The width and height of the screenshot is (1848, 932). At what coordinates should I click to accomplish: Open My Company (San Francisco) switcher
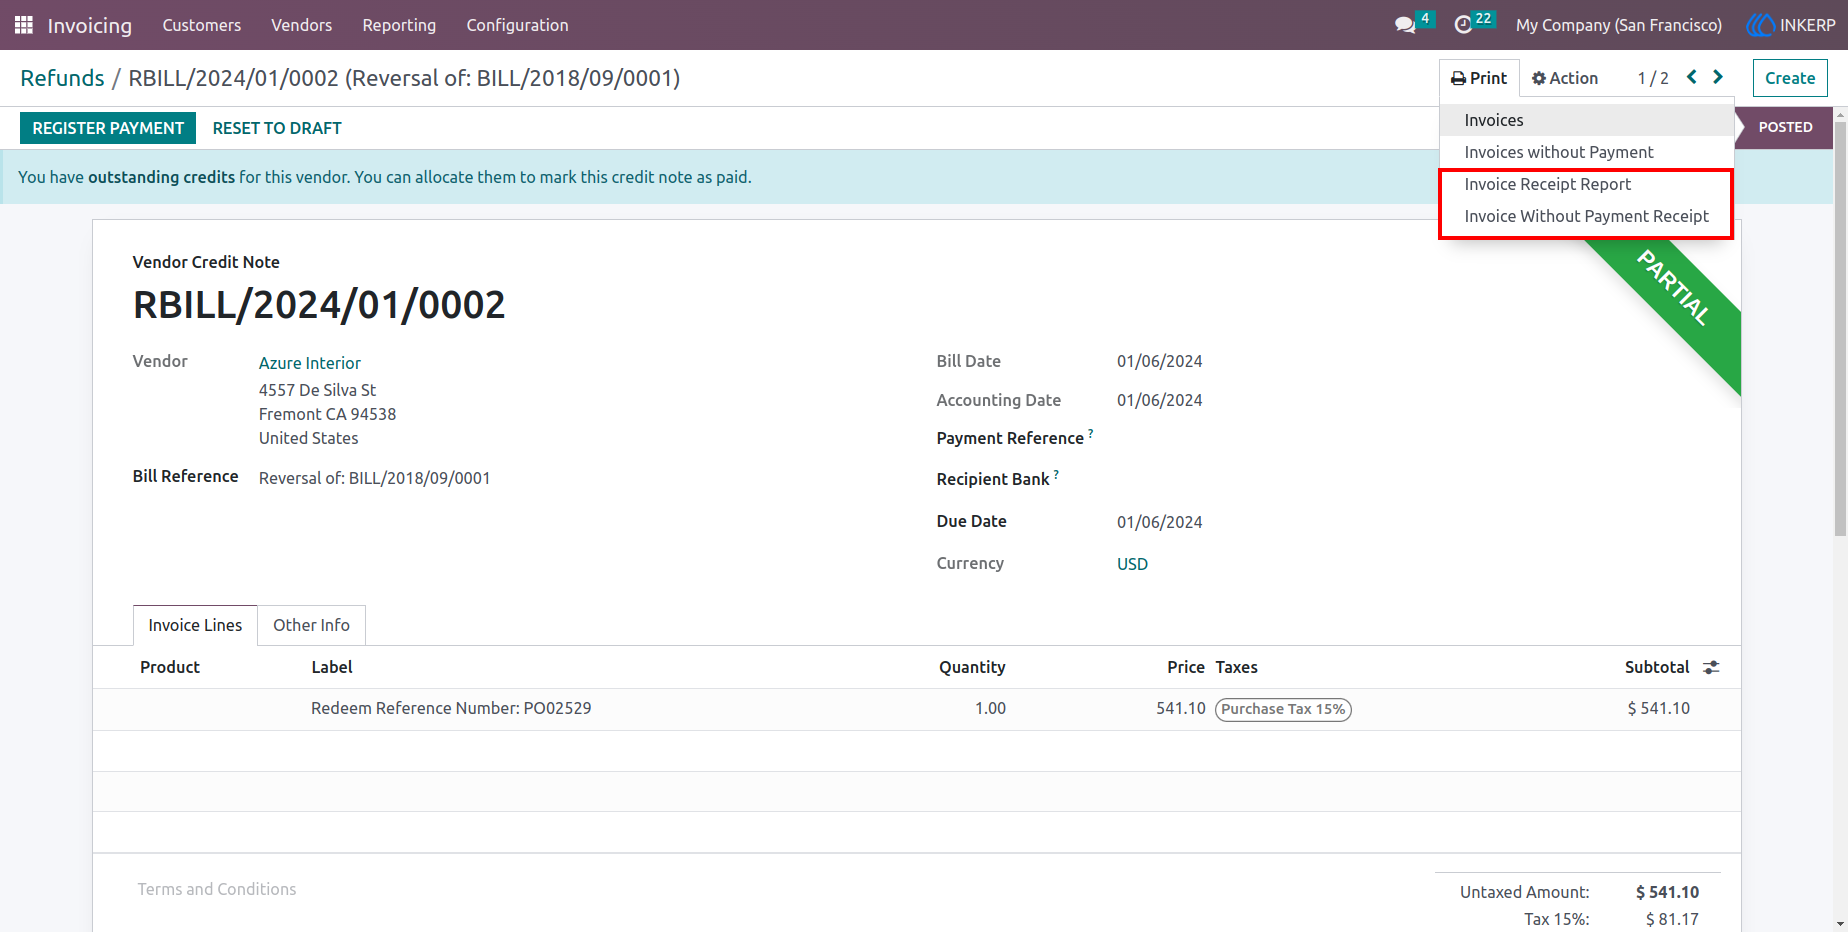(1619, 25)
